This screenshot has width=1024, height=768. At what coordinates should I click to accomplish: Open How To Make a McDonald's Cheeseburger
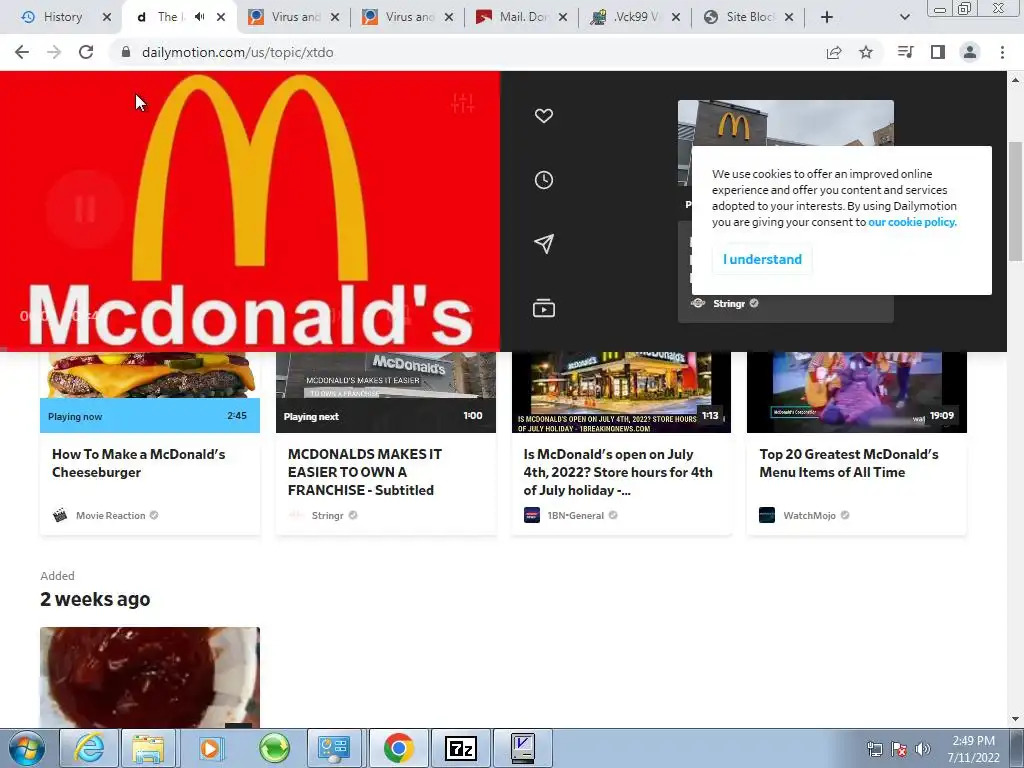(138, 463)
